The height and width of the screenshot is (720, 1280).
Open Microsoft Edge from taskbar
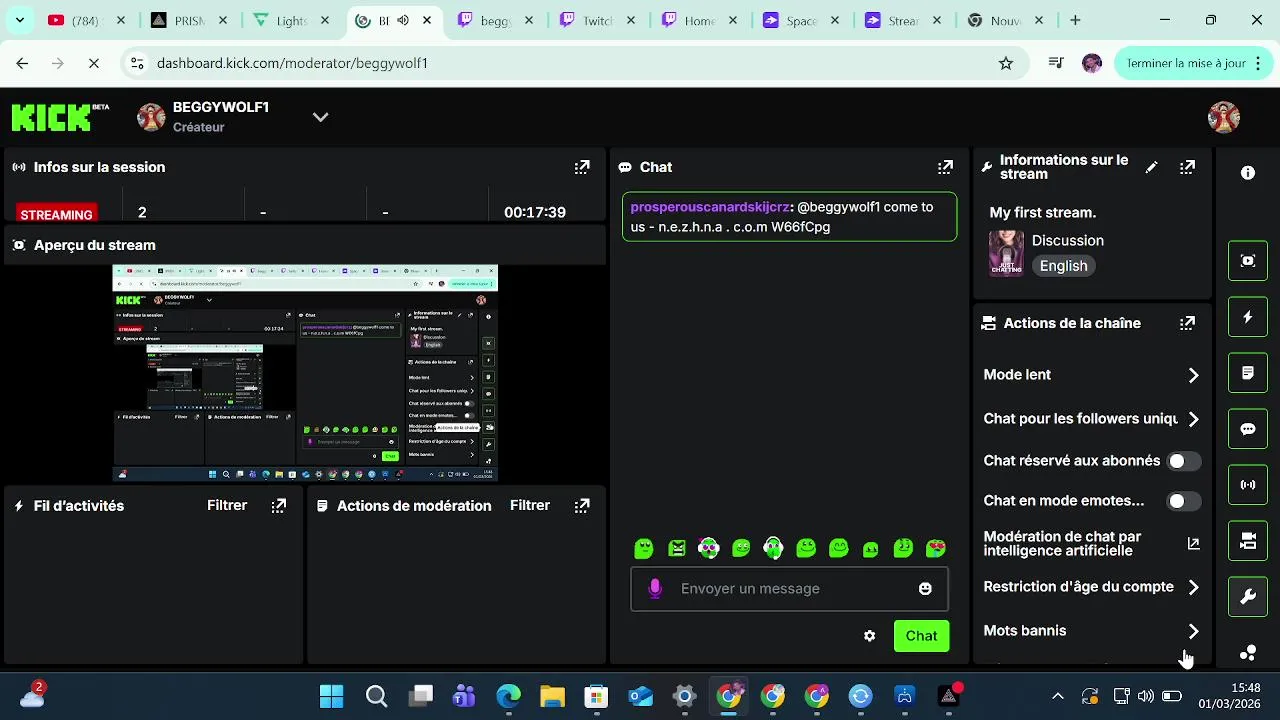[x=508, y=696]
